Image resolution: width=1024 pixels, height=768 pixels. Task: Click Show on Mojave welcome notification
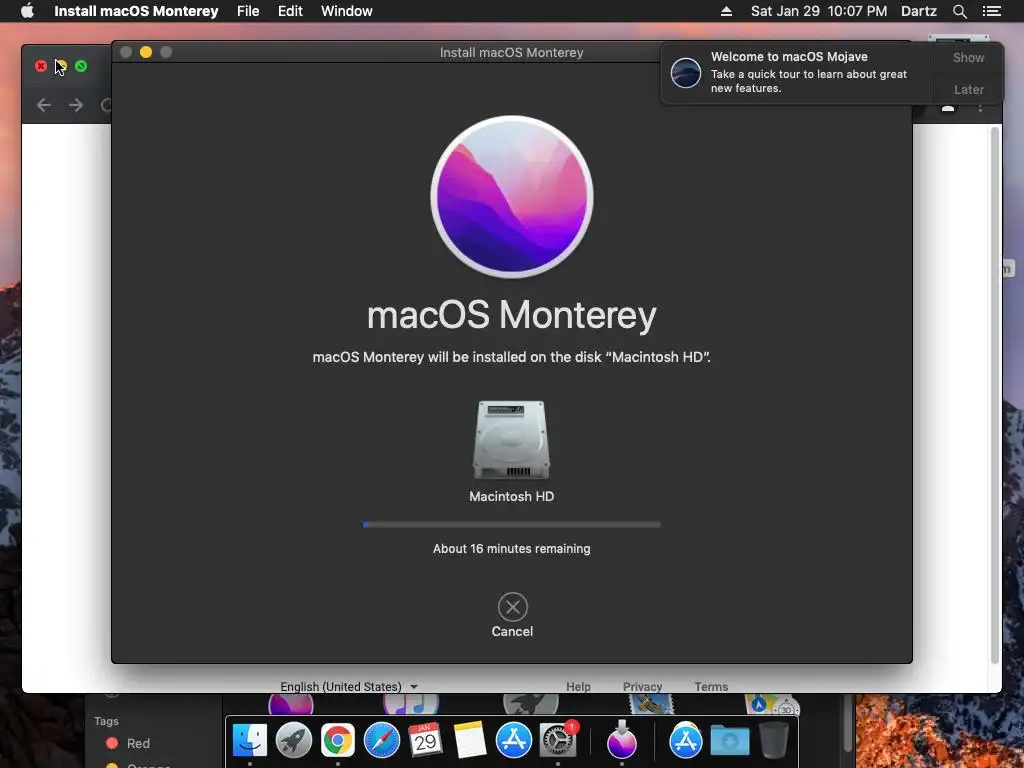pos(968,57)
